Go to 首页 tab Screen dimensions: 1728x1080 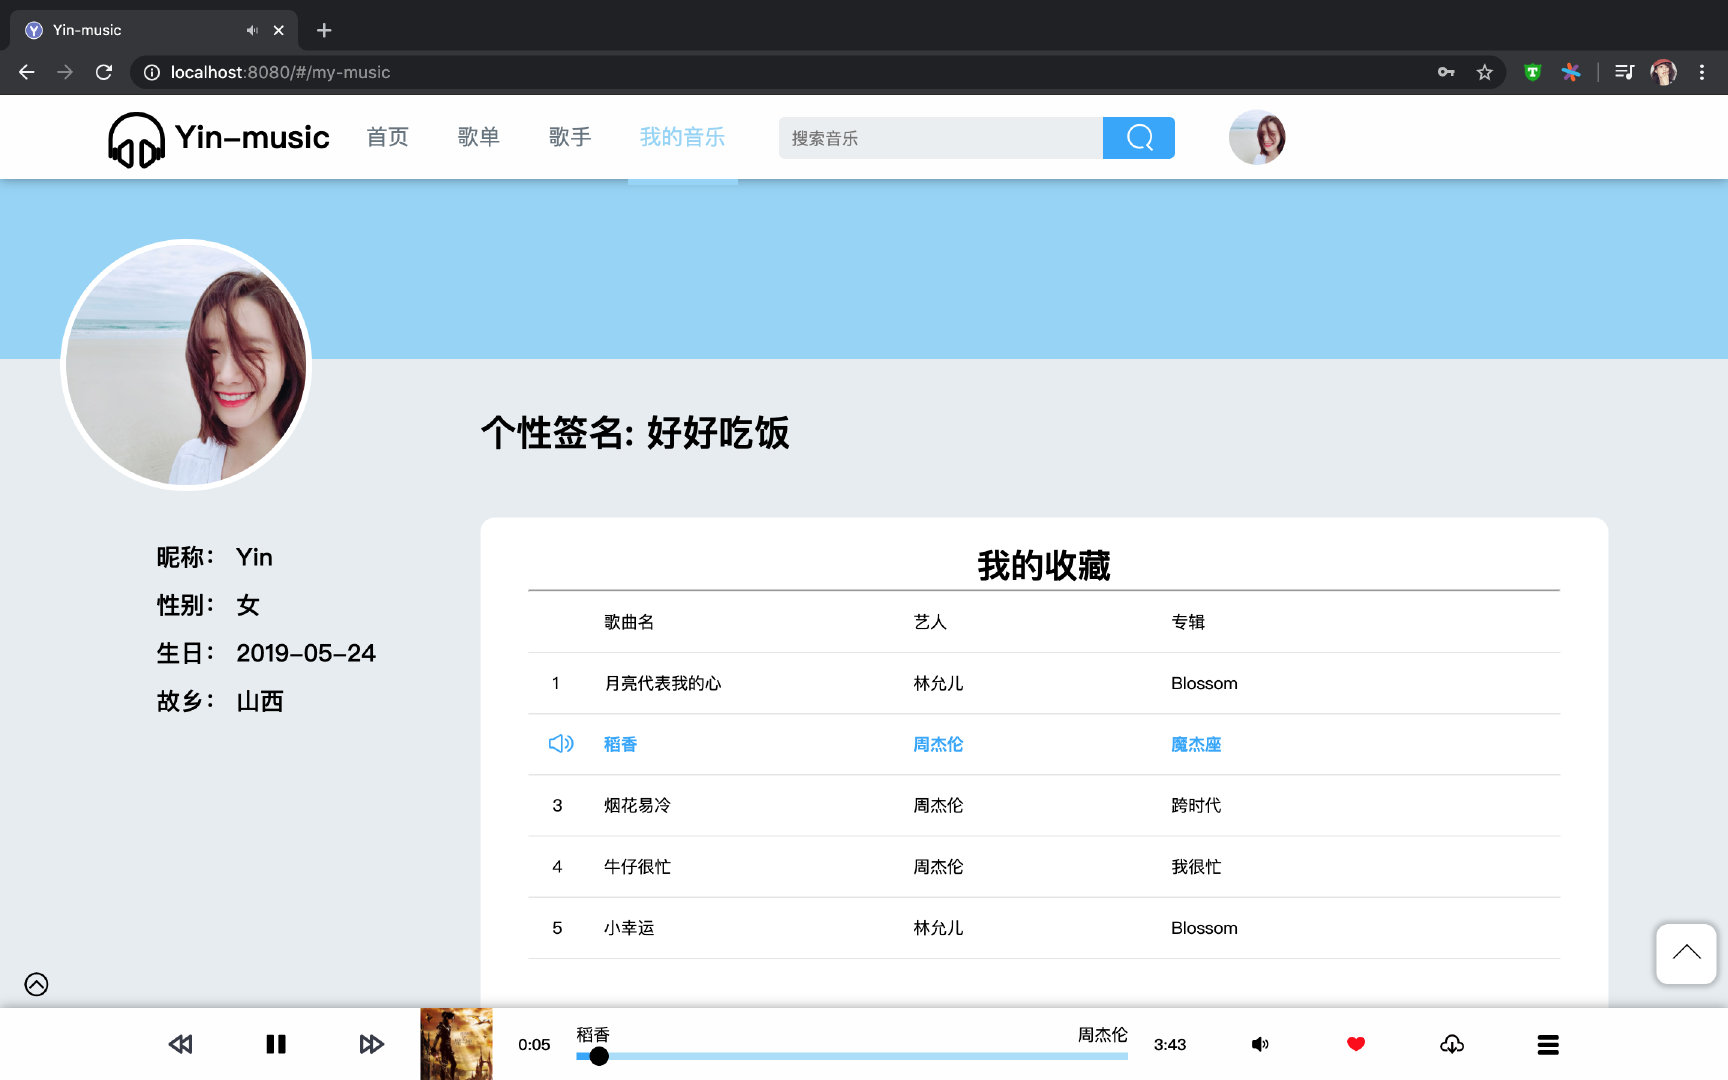click(x=388, y=137)
